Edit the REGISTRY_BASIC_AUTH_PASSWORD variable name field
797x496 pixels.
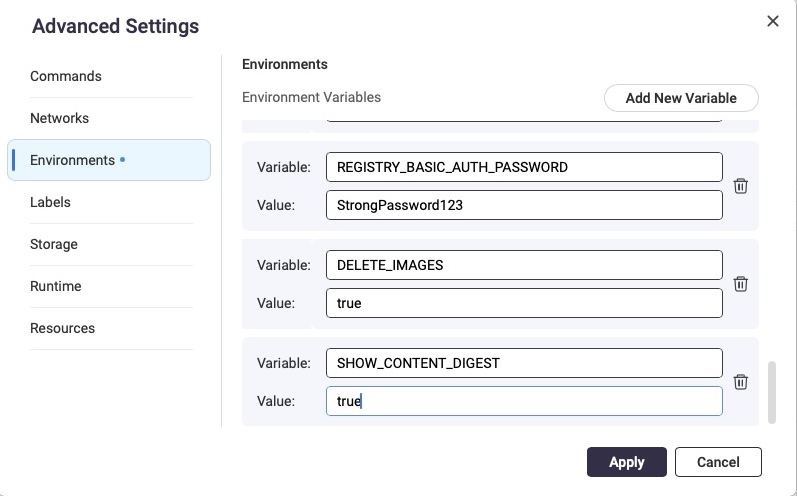click(524, 167)
